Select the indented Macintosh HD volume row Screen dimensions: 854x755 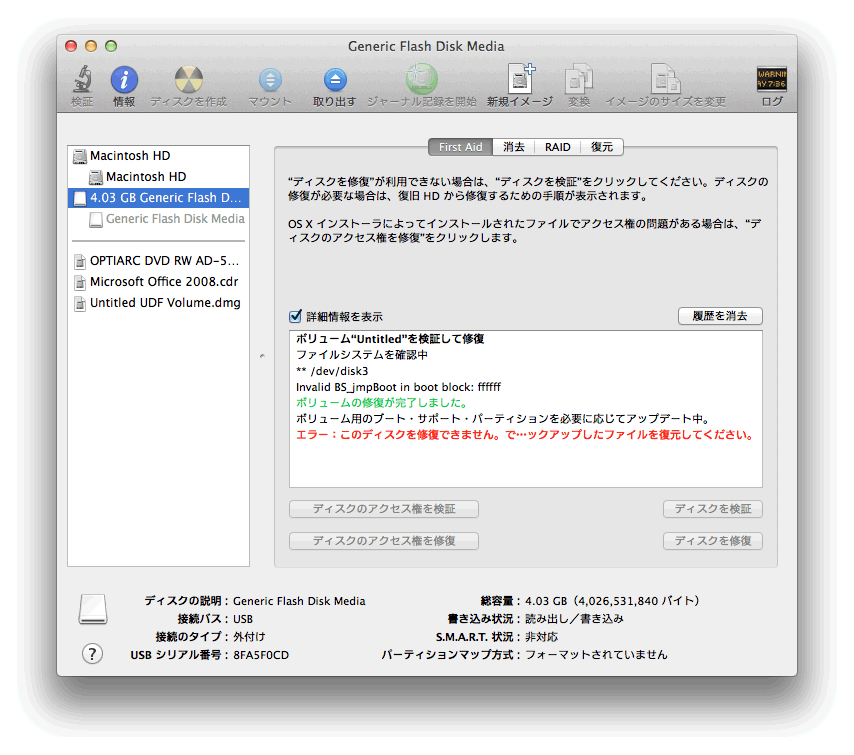[x=158, y=177]
